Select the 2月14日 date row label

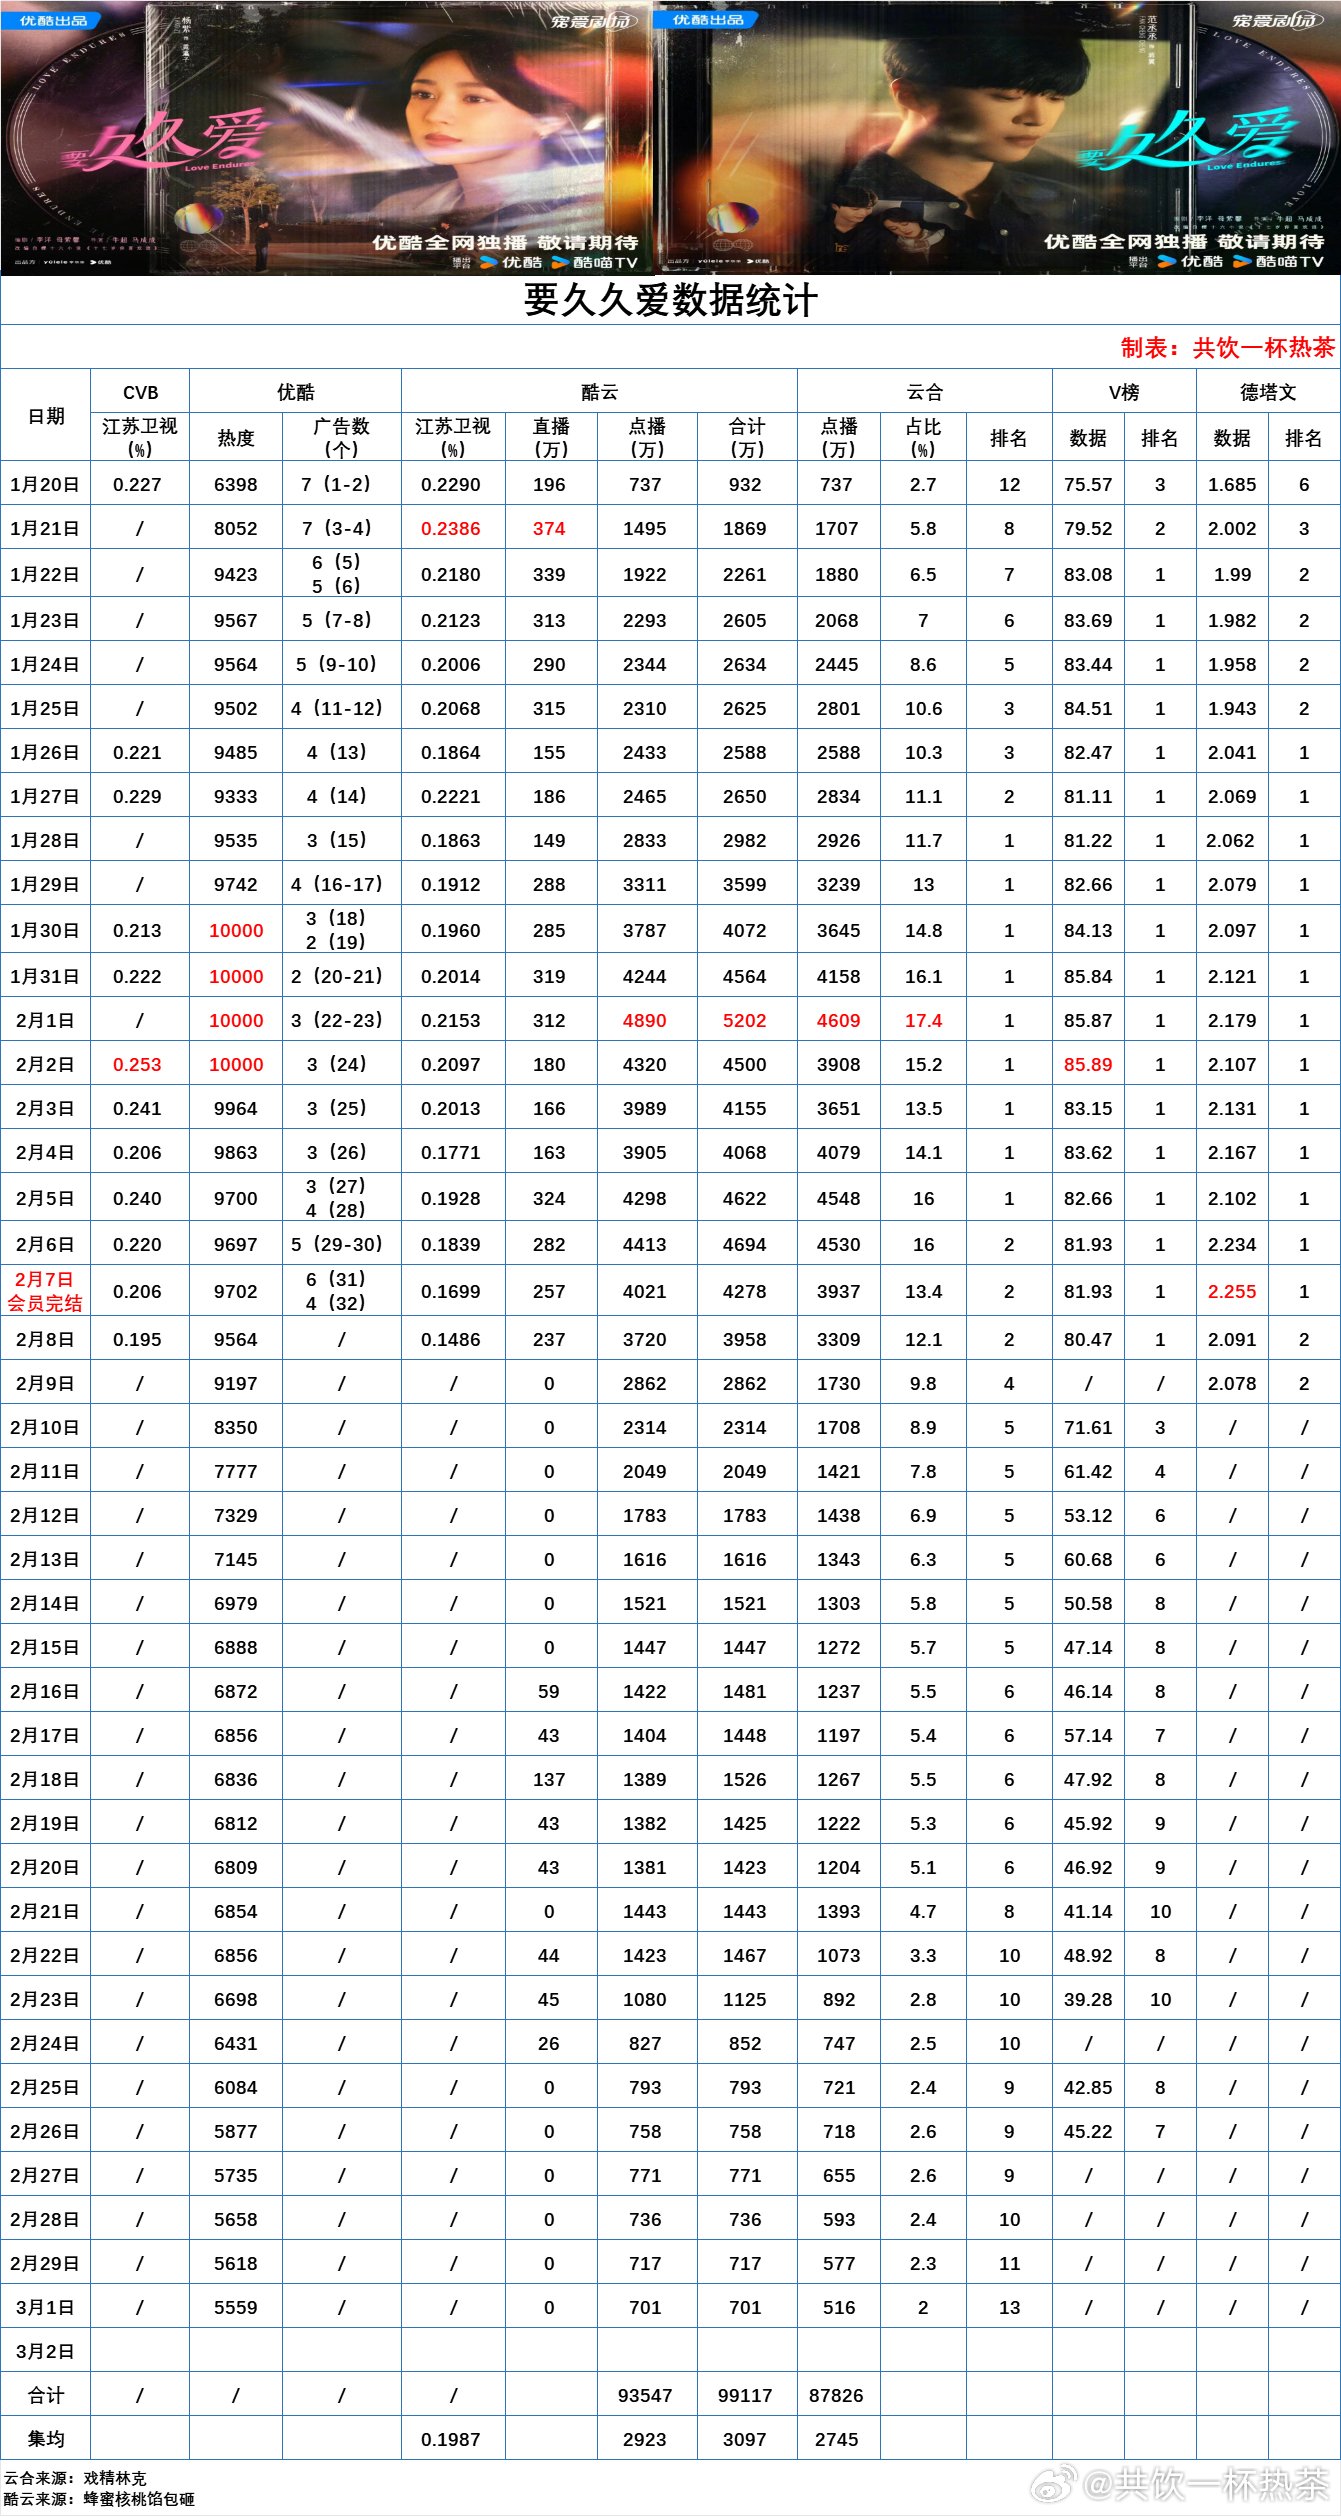click(x=45, y=1603)
